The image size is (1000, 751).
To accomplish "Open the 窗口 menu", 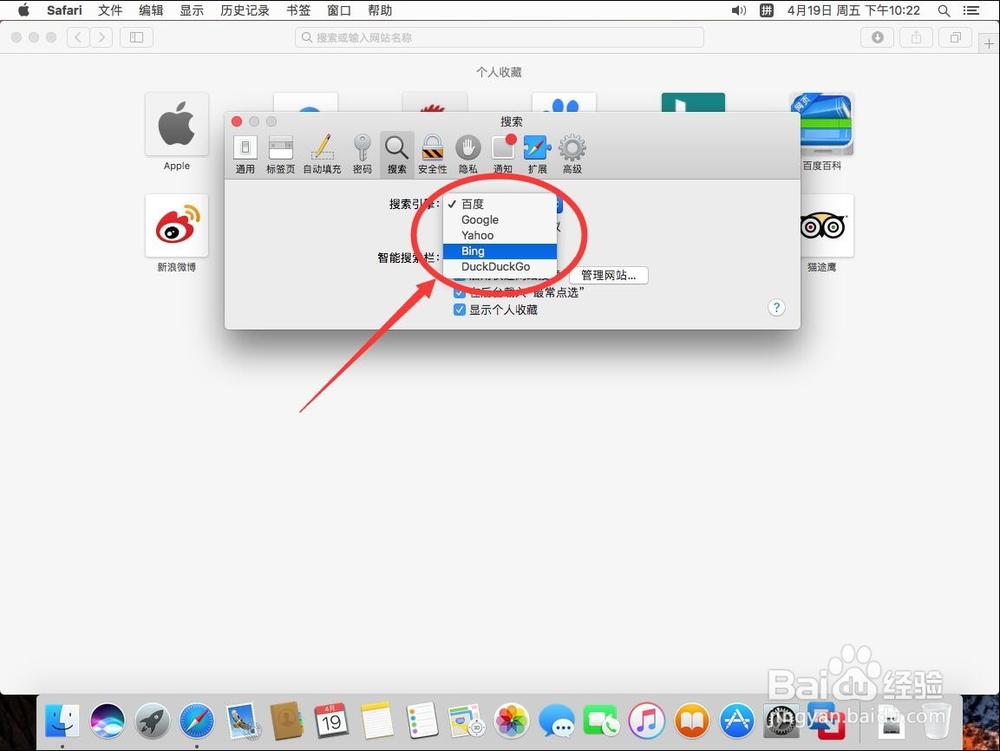I will (x=339, y=10).
